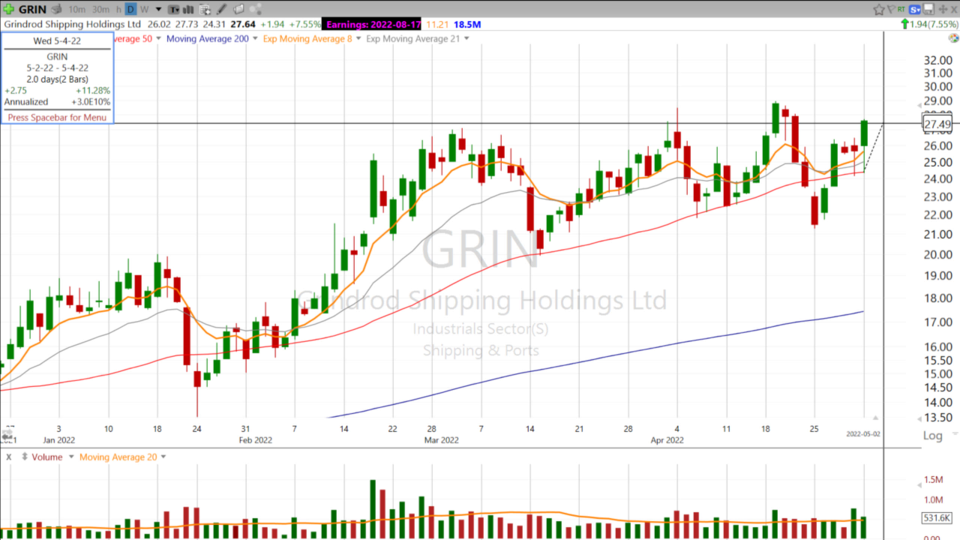Viewport: 960px width, 540px height.
Task: Switch to 10m time frame
Action: (x=77, y=9)
